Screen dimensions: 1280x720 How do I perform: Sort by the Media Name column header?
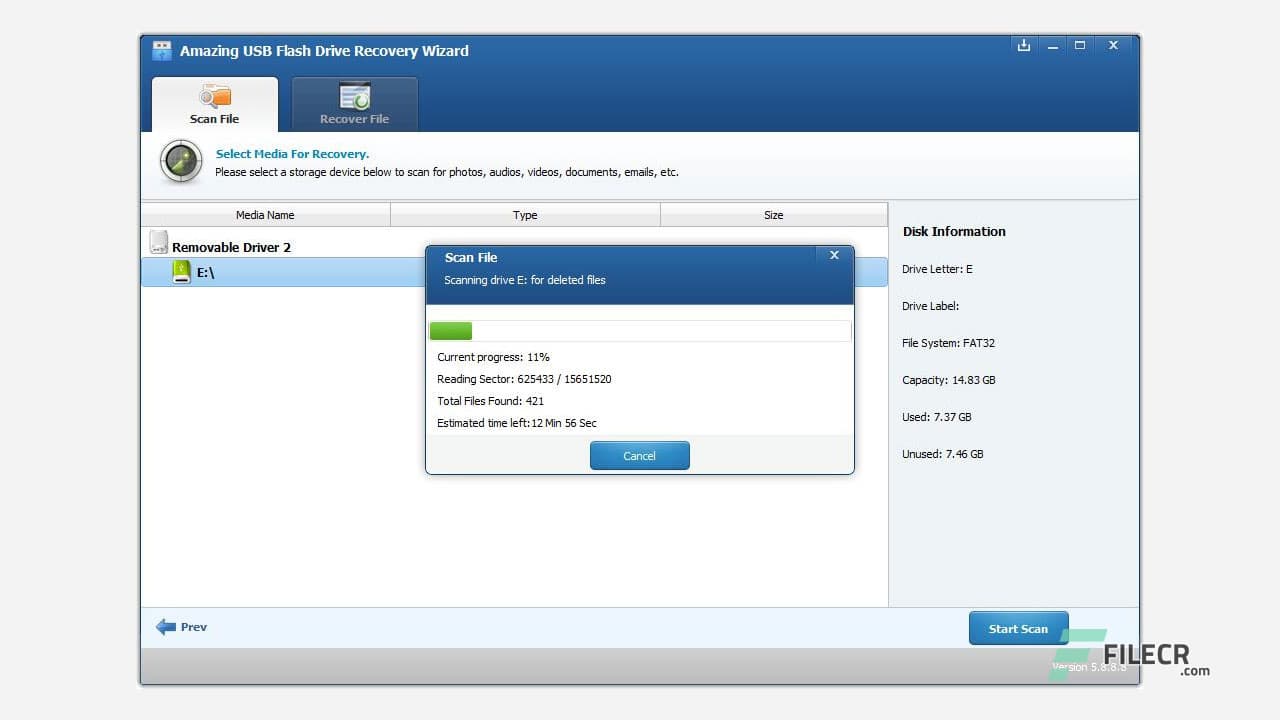(x=264, y=214)
